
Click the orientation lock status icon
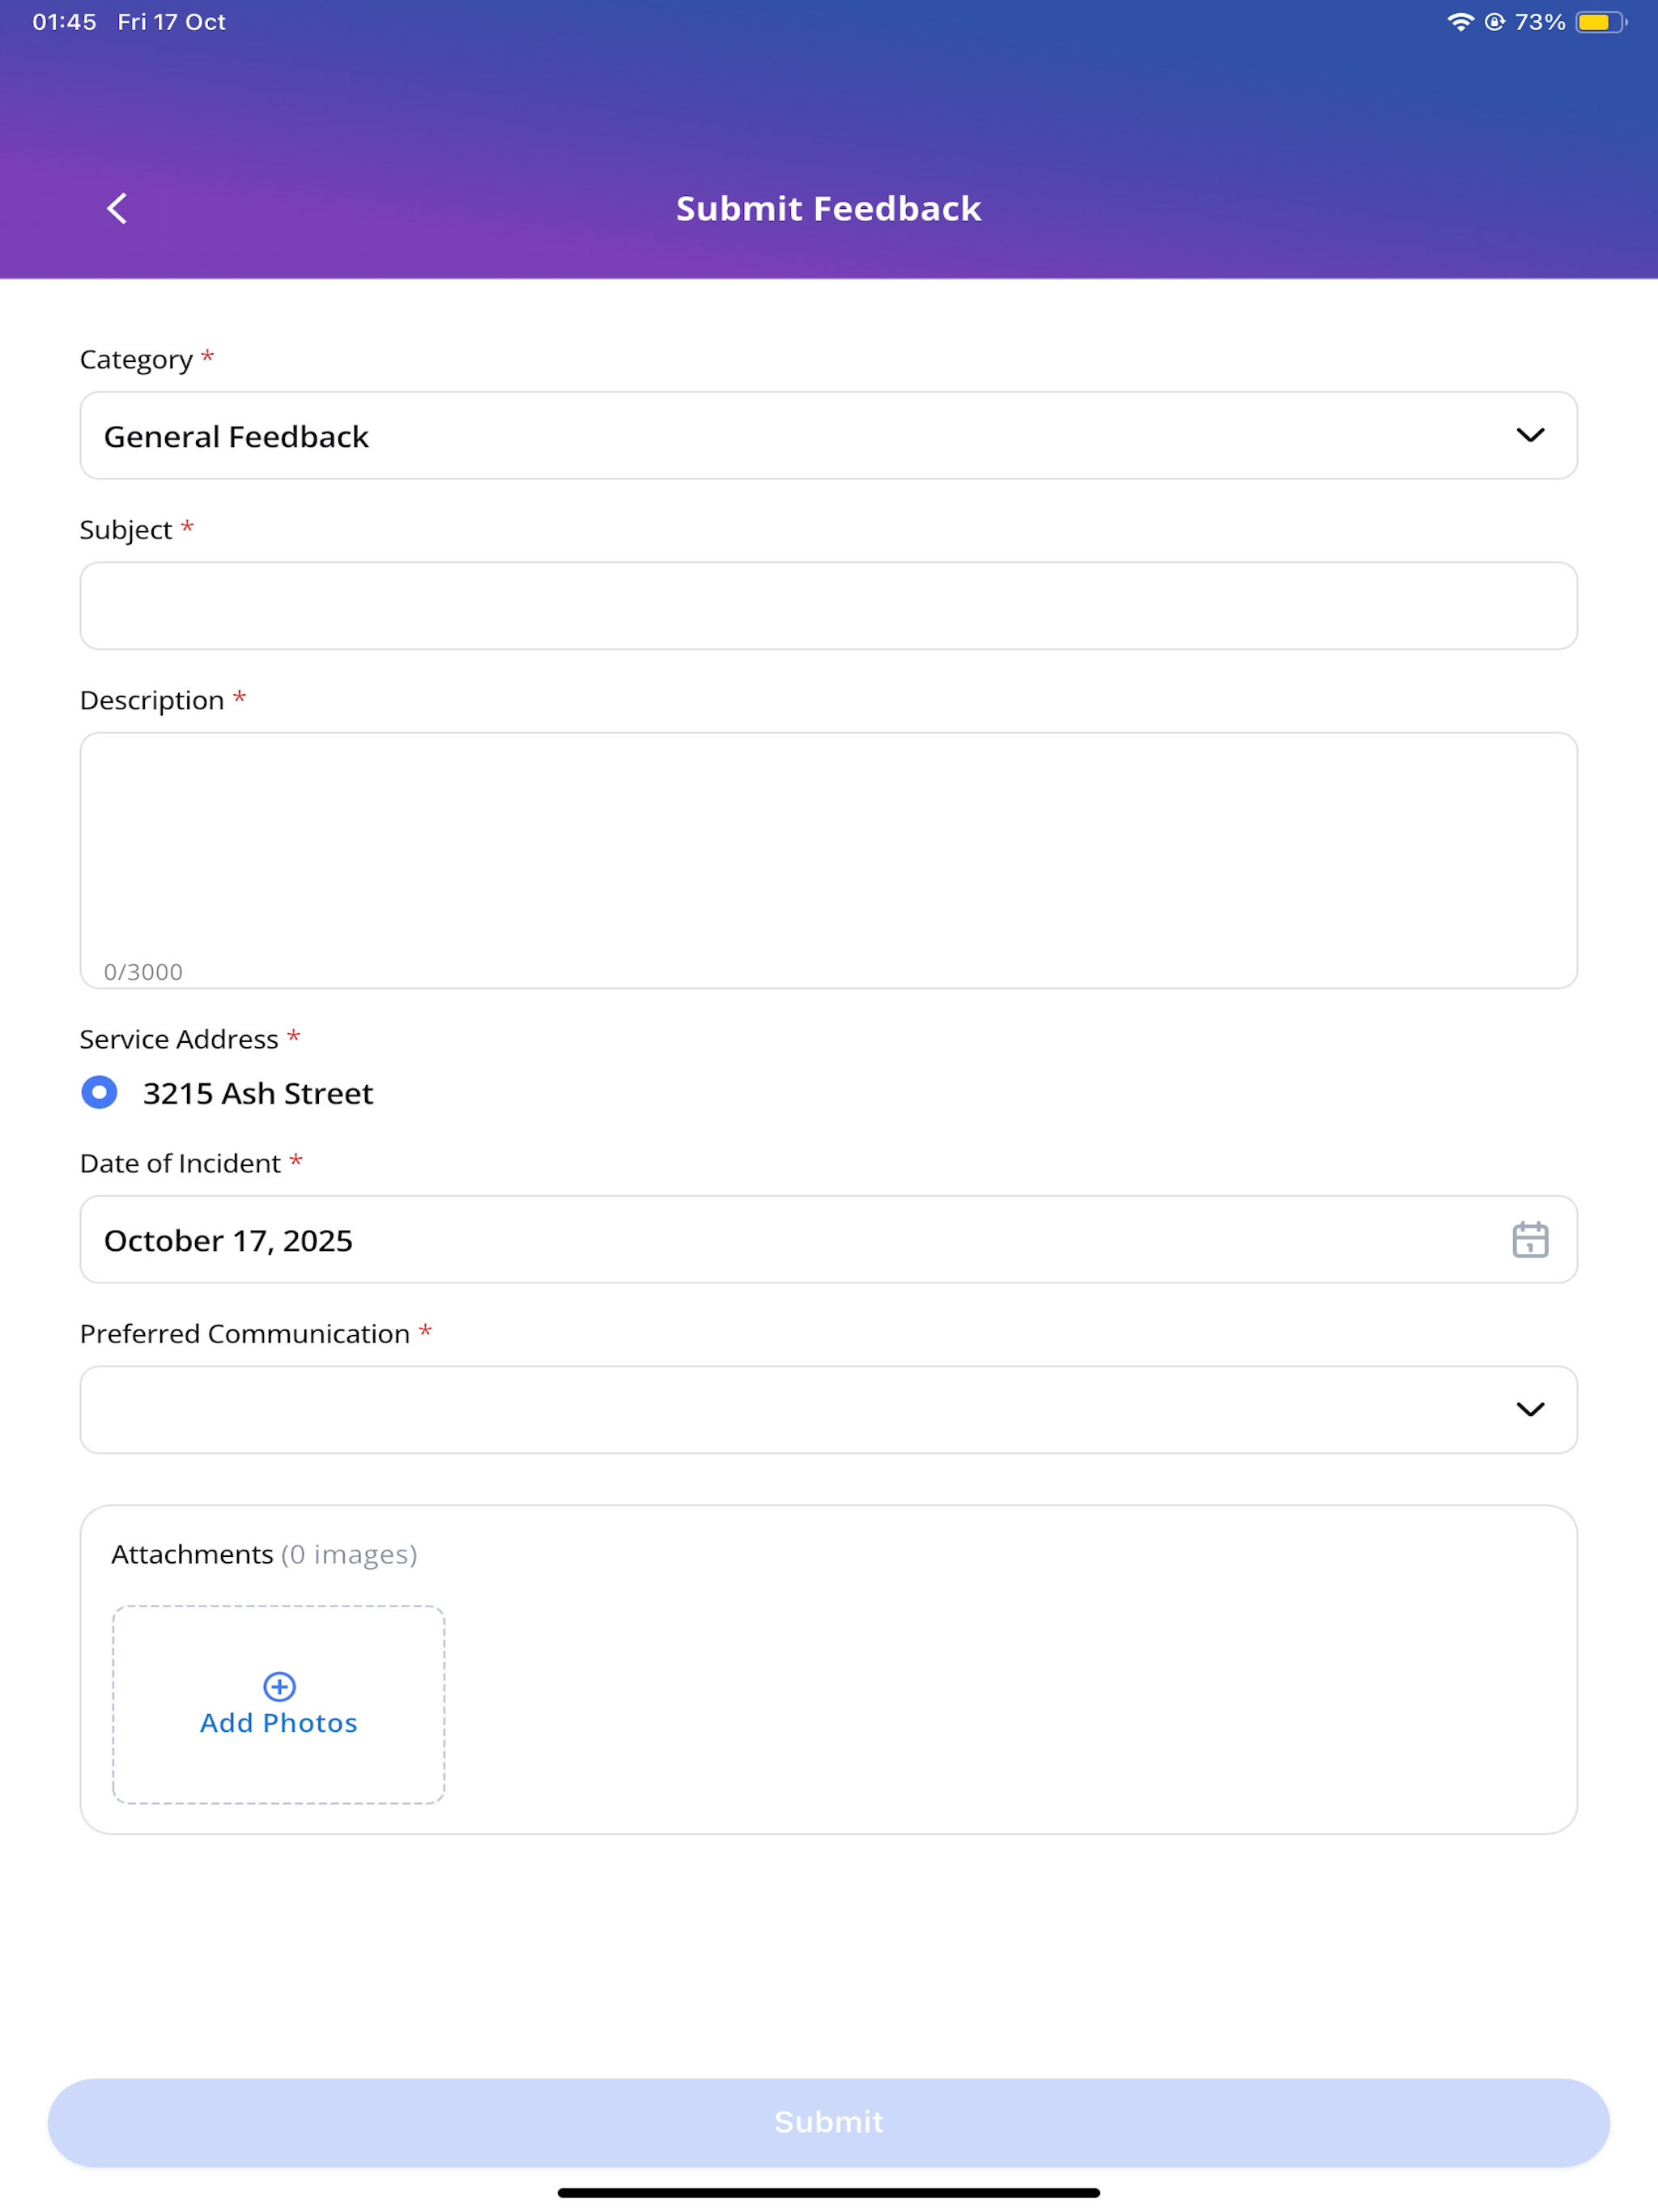click(1494, 22)
